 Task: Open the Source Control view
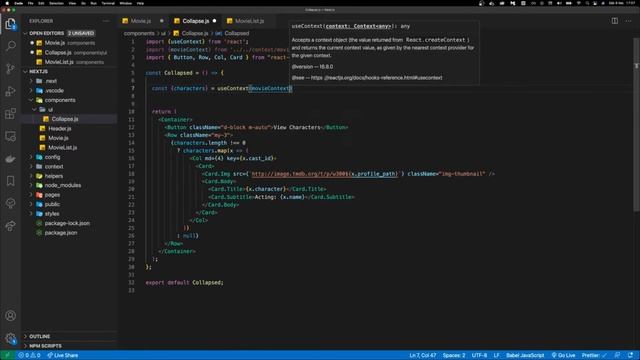tap(11, 68)
